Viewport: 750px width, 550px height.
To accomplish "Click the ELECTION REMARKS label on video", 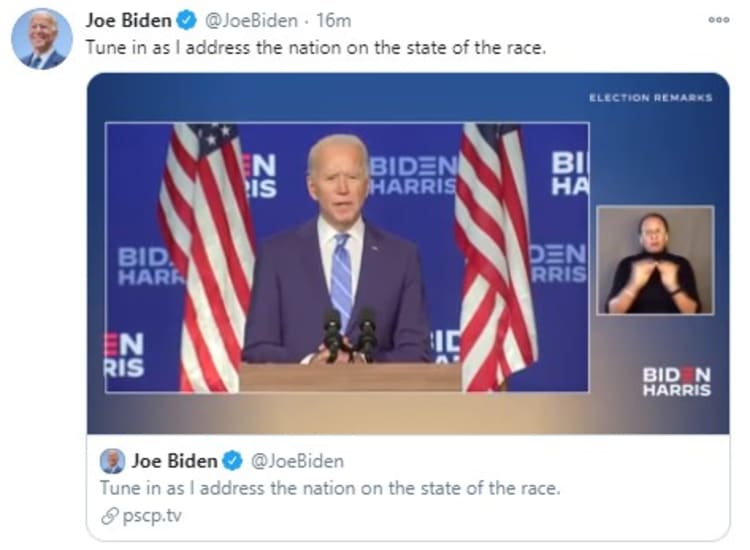I will [650, 98].
